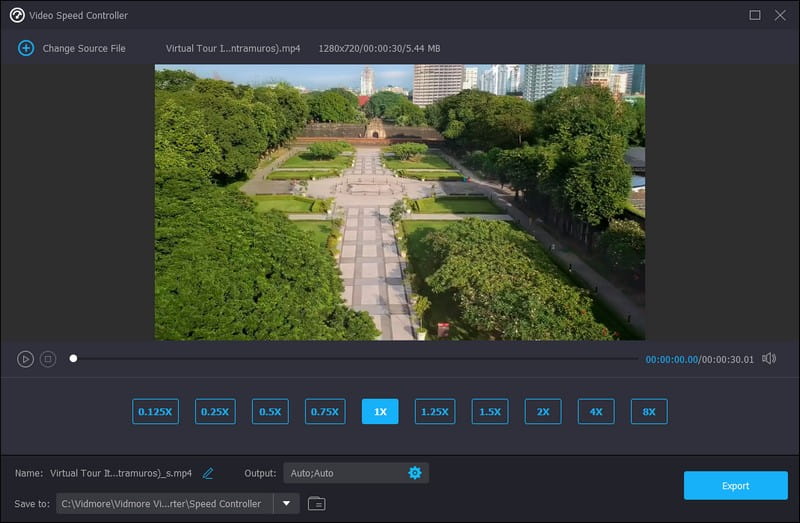The image size is (800, 523).
Task: Click the Change Source File plus icon
Action: pyautogui.click(x=26, y=48)
